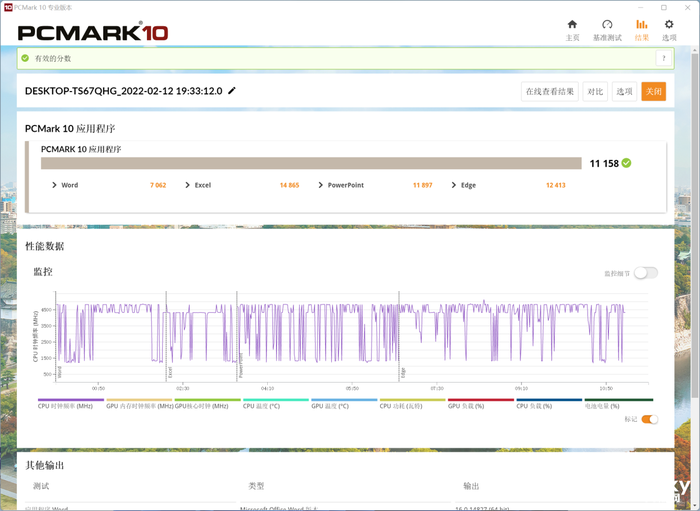Click the pencil icon to rename result
This screenshot has height=511, width=700.
[232, 91]
